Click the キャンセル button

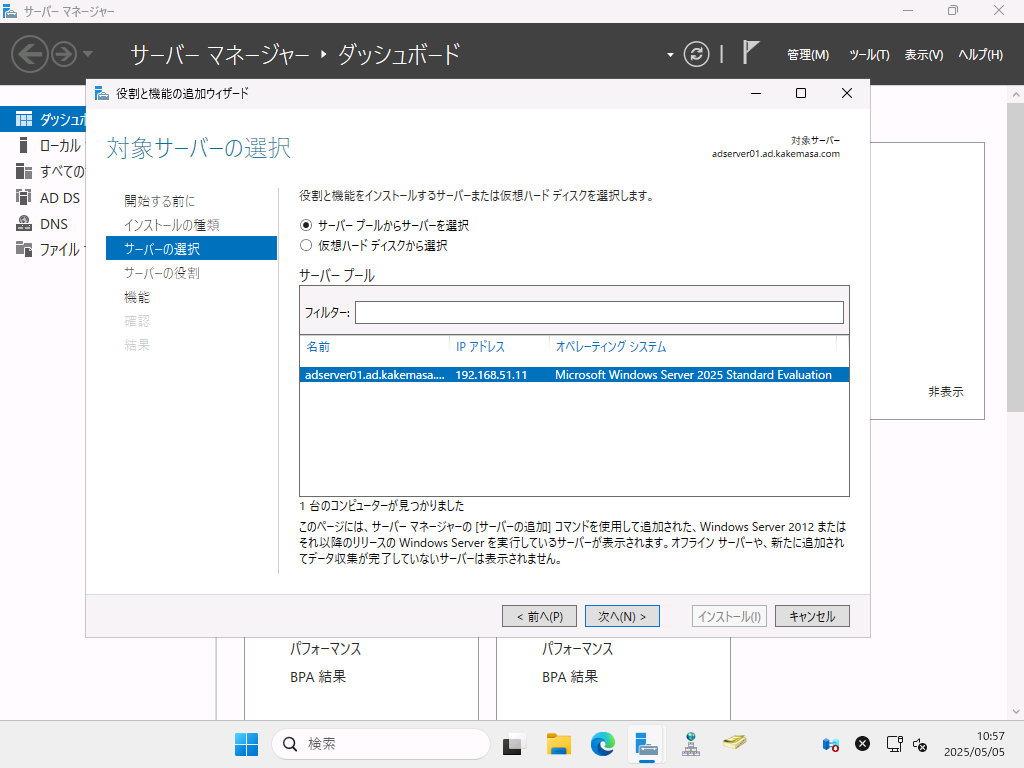(x=812, y=616)
